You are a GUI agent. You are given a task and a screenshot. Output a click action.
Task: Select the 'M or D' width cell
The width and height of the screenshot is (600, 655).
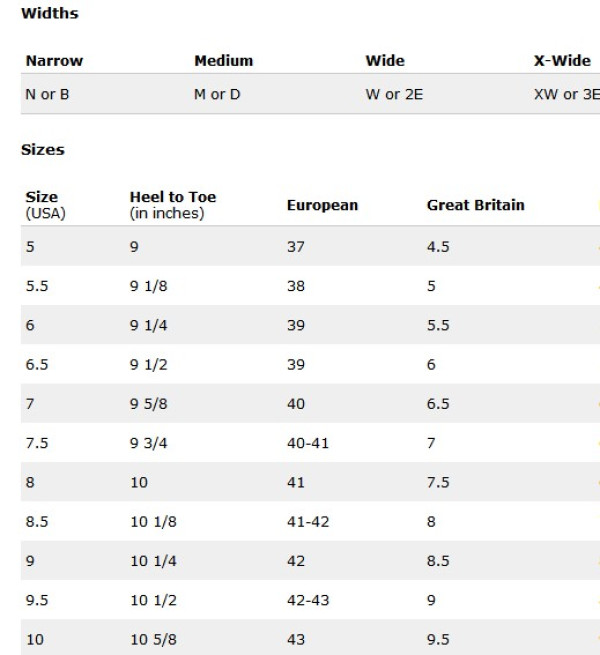[x=217, y=94]
